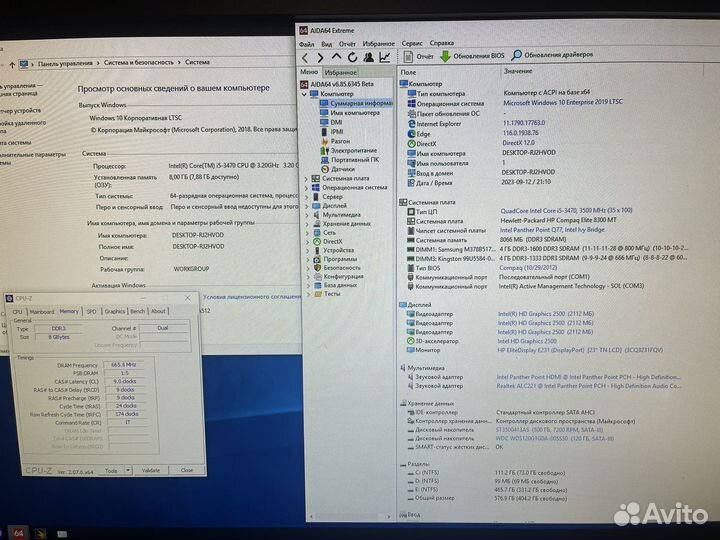Click the Validate button in CPU-Z
The width and height of the screenshot is (720, 540).
pos(151,471)
